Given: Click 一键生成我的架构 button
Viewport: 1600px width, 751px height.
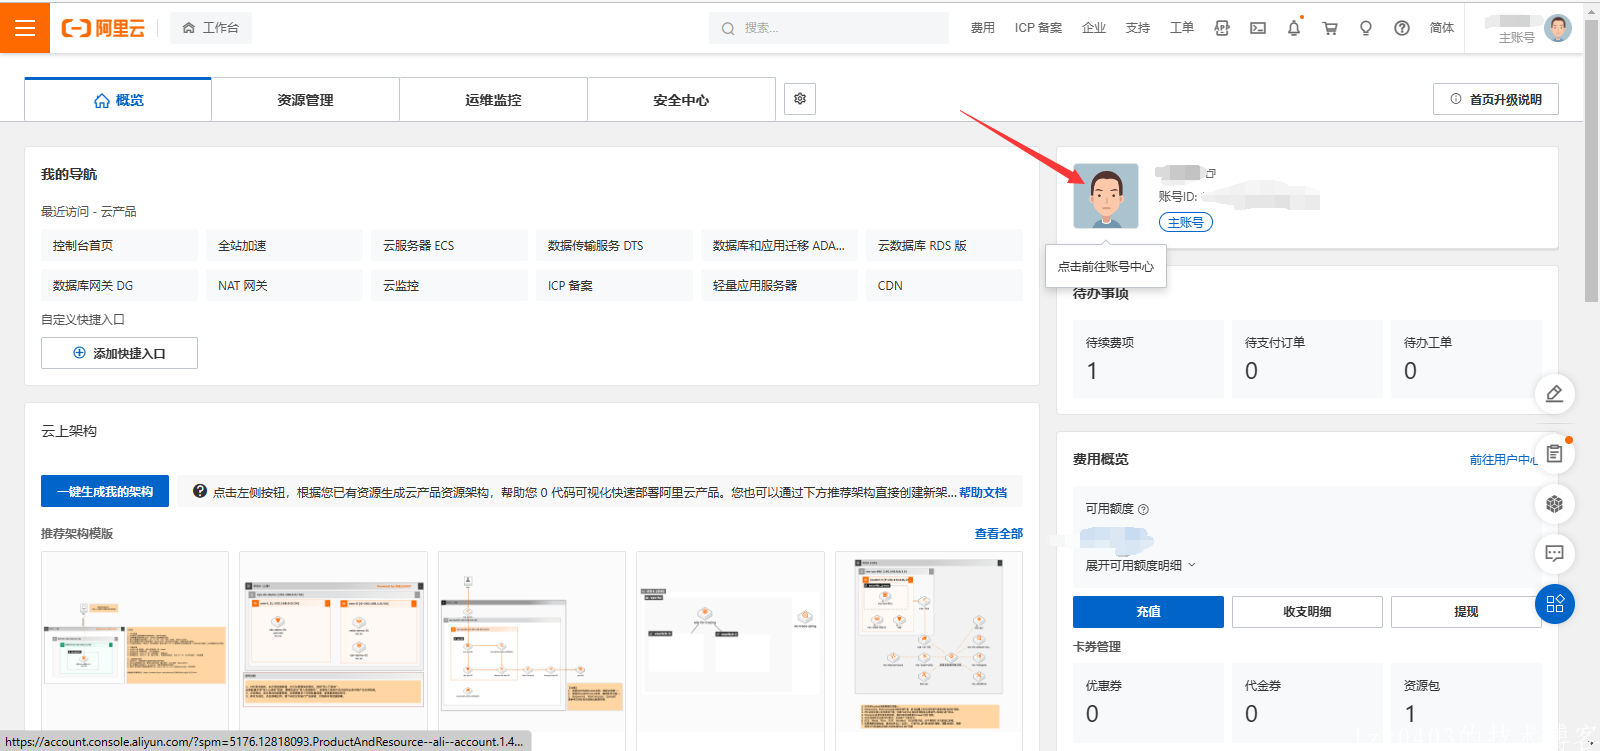Looking at the screenshot, I should (x=105, y=491).
